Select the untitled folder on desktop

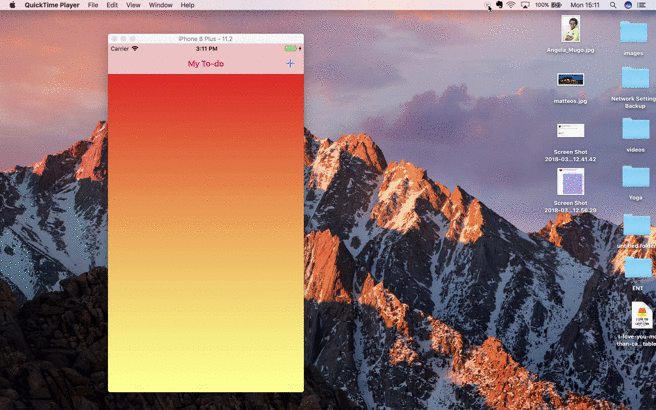pyautogui.click(x=637, y=225)
